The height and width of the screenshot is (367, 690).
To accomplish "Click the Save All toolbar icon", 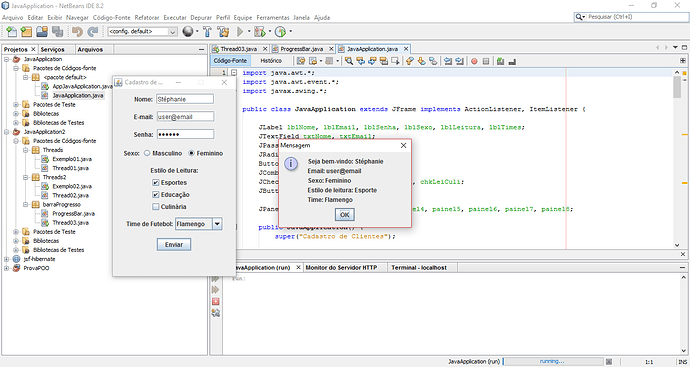I will click(58, 31).
